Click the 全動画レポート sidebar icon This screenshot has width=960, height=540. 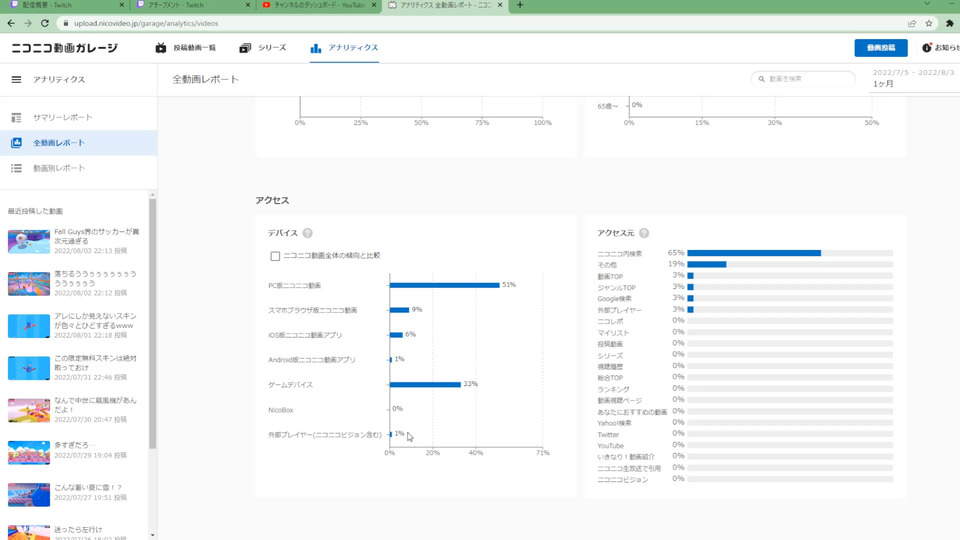tap(17, 143)
